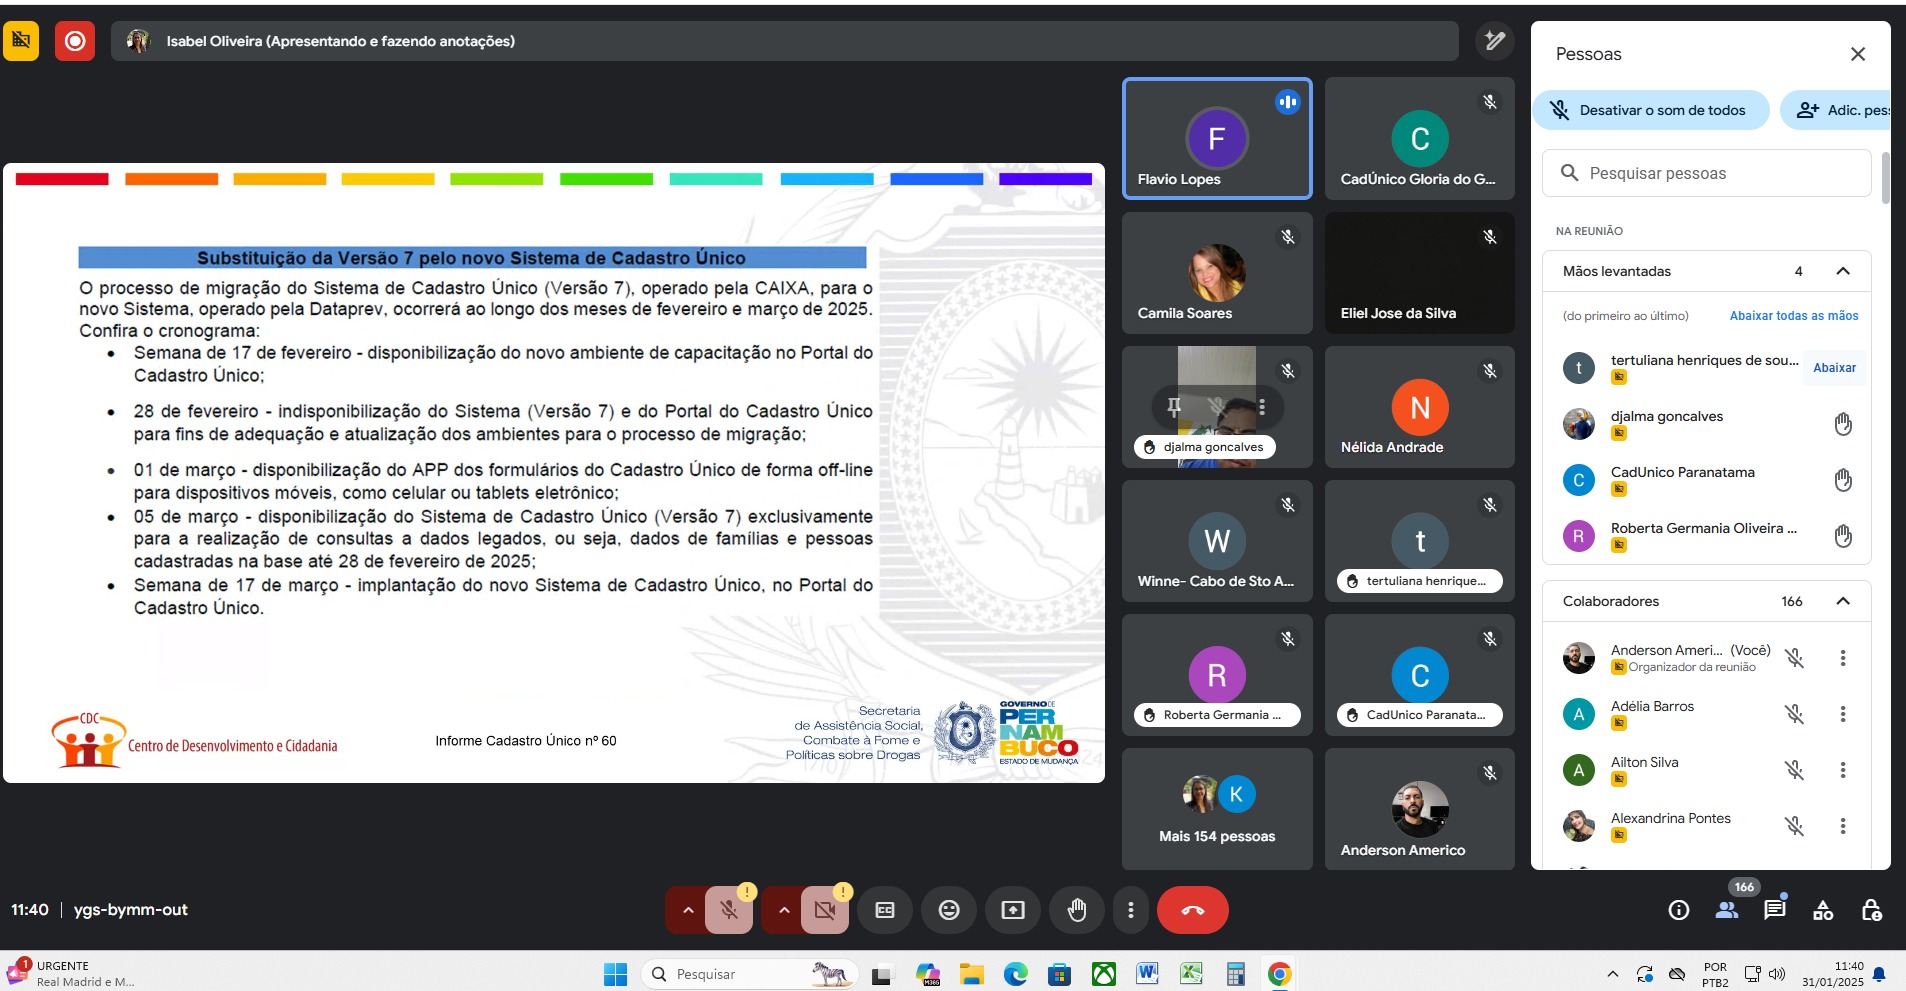
Task: Open the meeting details info icon
Action: click(1679, 910)
